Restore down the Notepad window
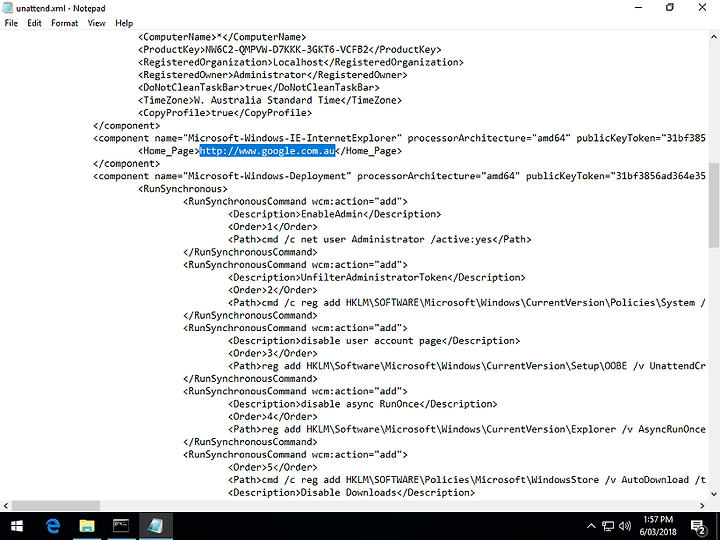The image size is (720, 540). [670, 8]
